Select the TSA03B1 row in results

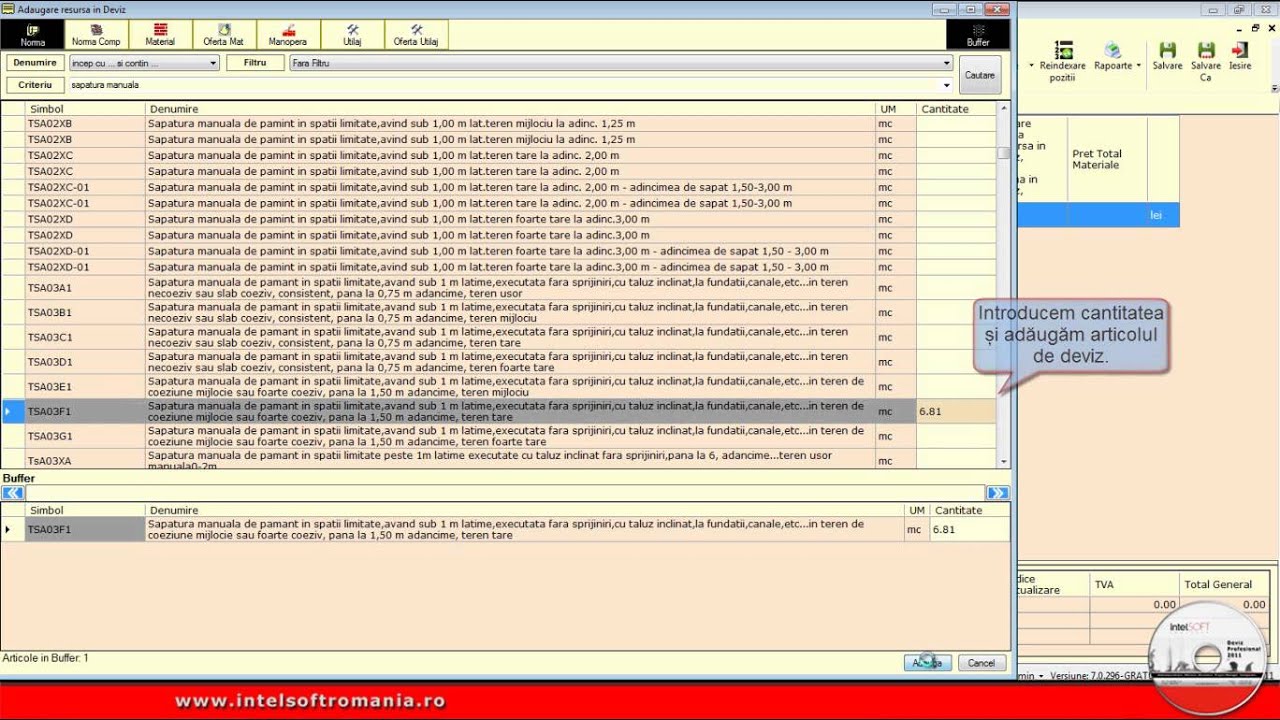pyautogui.click(x=498, y=313)
